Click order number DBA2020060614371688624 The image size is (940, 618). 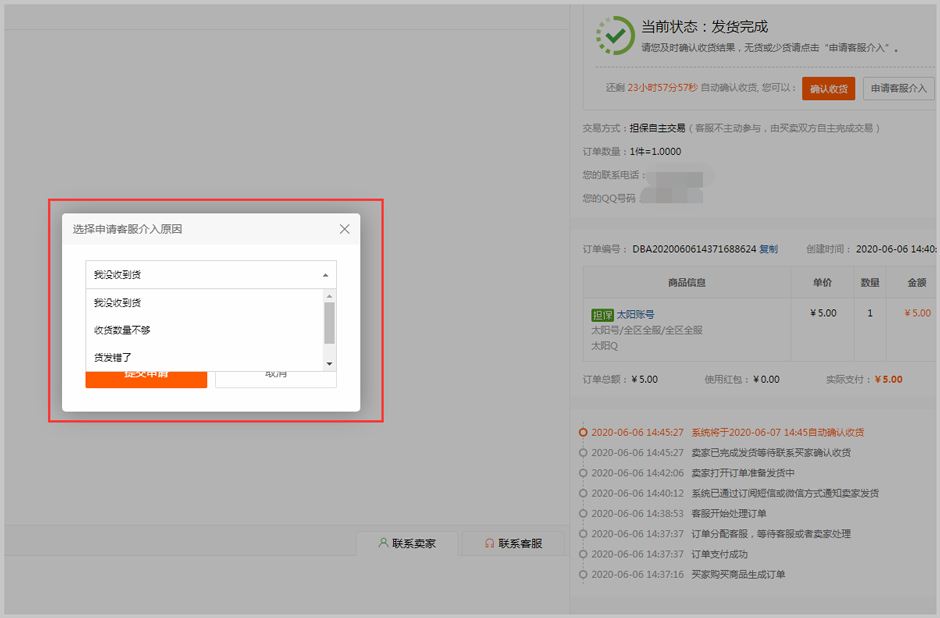[694, 249]
